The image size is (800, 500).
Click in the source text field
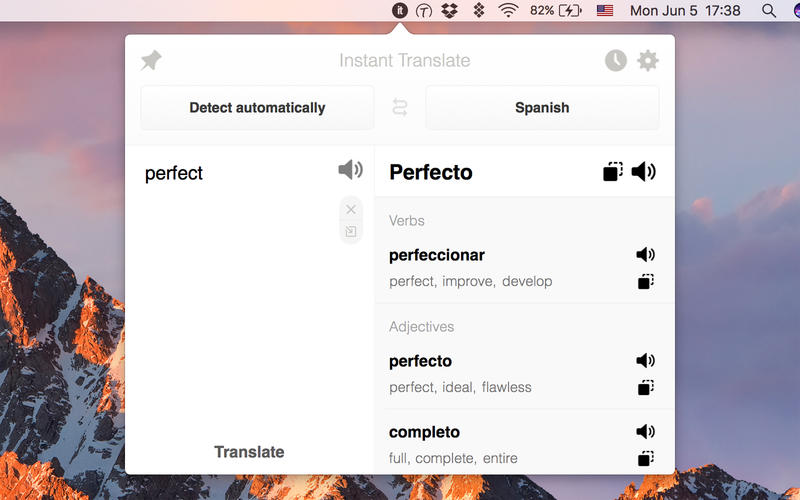pos(240,300)
